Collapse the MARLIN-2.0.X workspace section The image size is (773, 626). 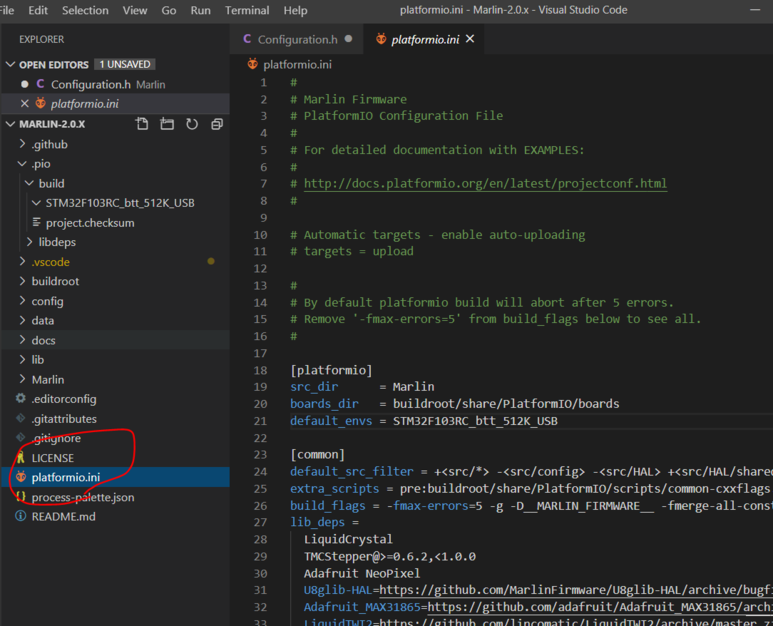click(x=10, y=124)
